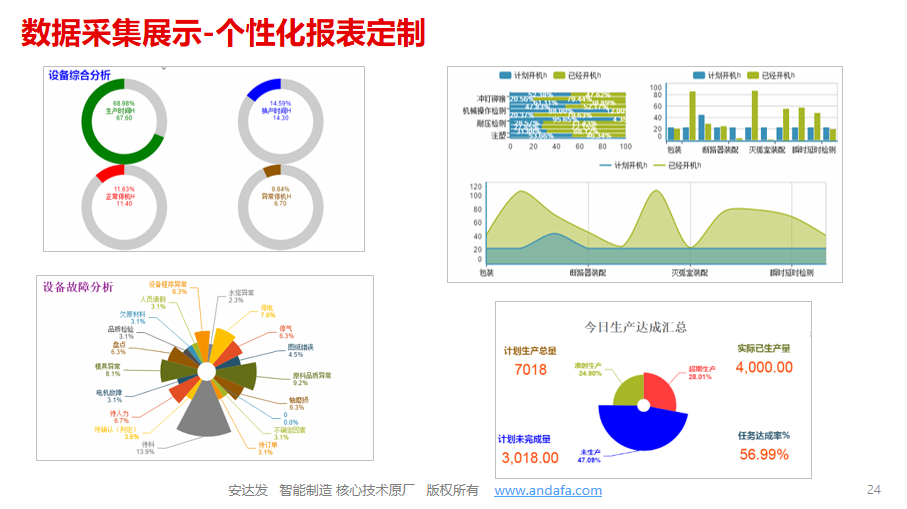This screenshot has width=907, height=509.
Task: Click the blue 换产时间H donut chart
Action: click(x=252, y=94)
